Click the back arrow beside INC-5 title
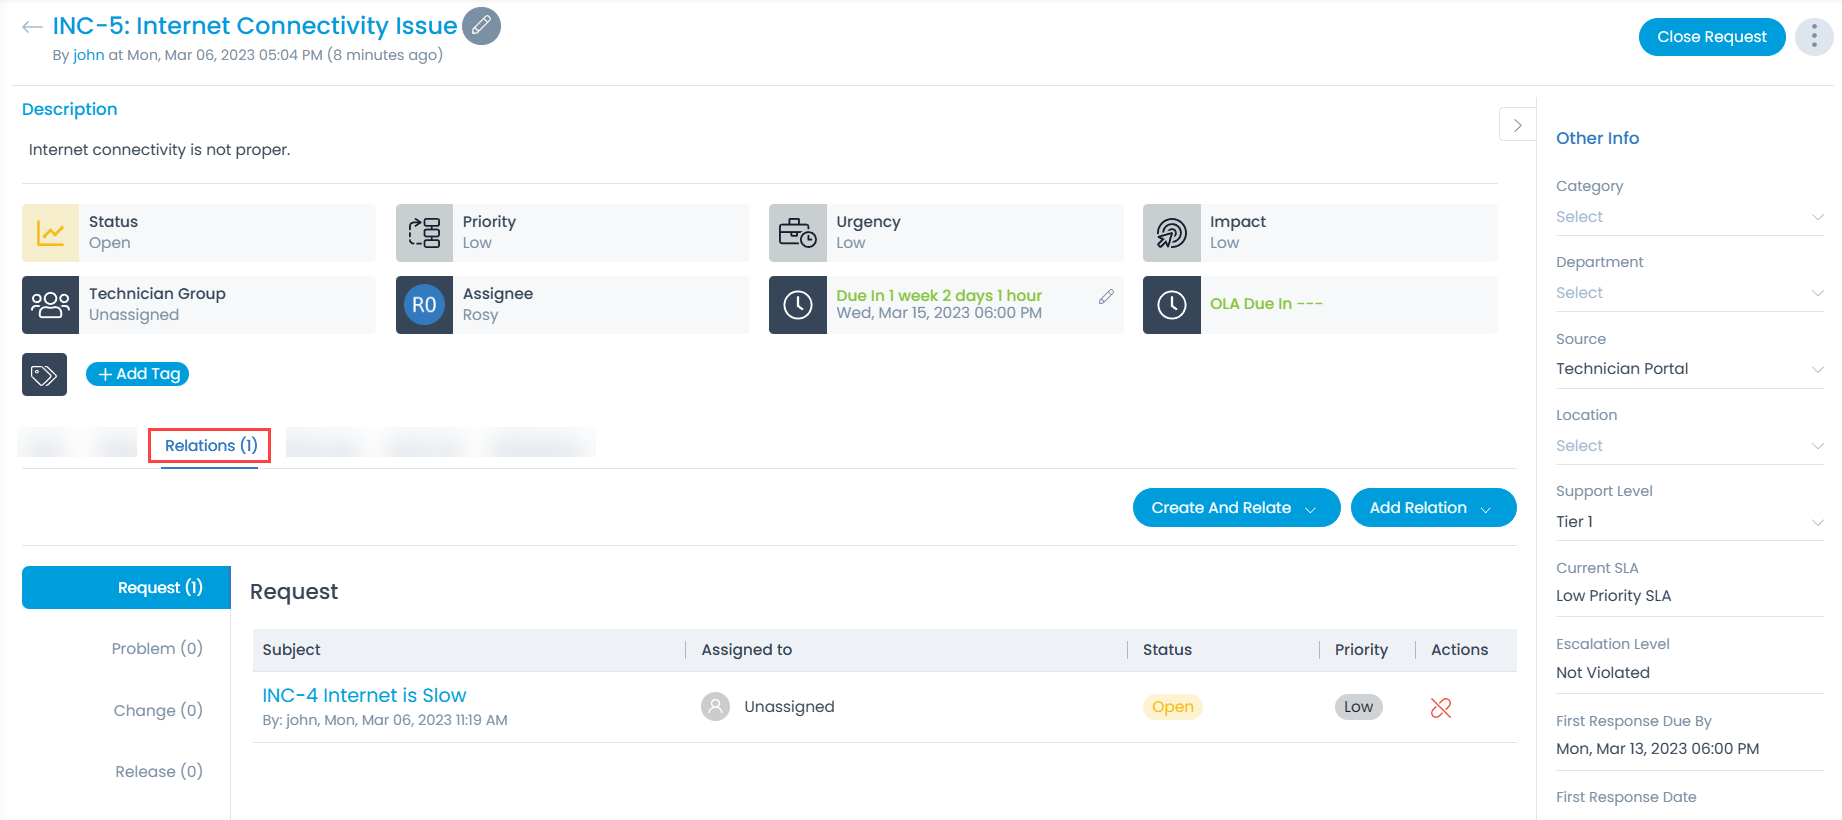 [x=32, y=27]
